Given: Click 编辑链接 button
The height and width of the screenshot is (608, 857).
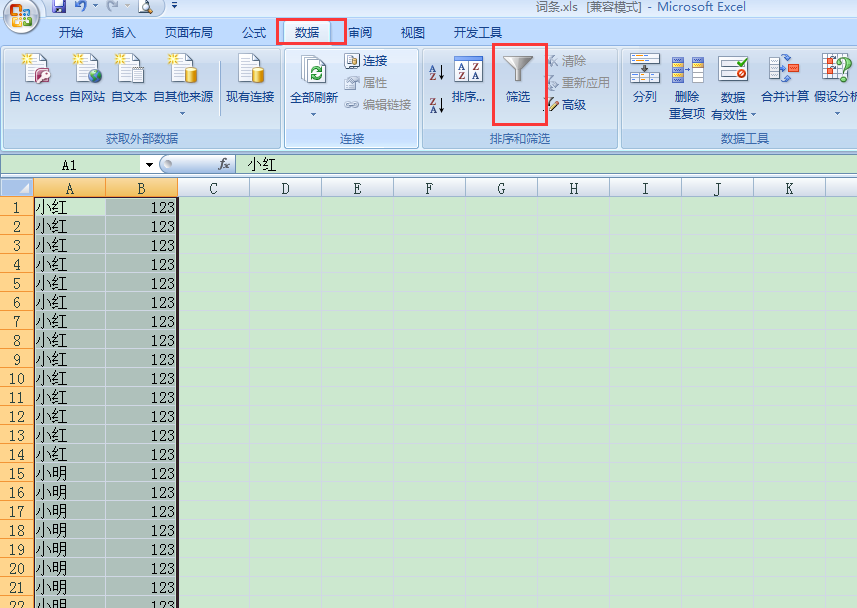Looking at the screenshot, I should 377,104.
